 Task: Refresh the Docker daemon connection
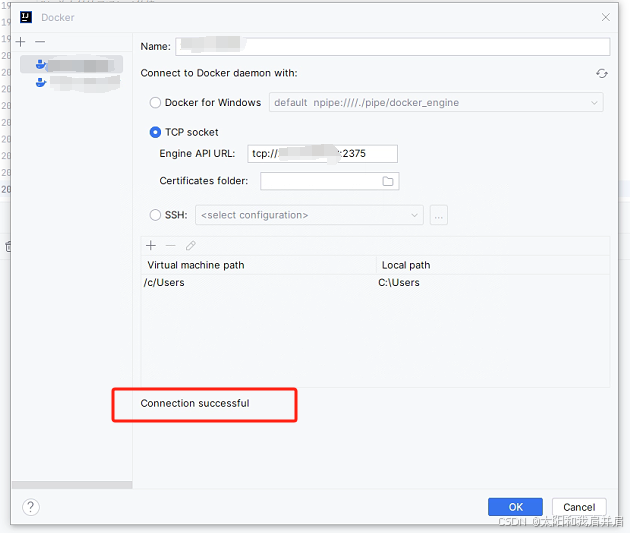601,74
